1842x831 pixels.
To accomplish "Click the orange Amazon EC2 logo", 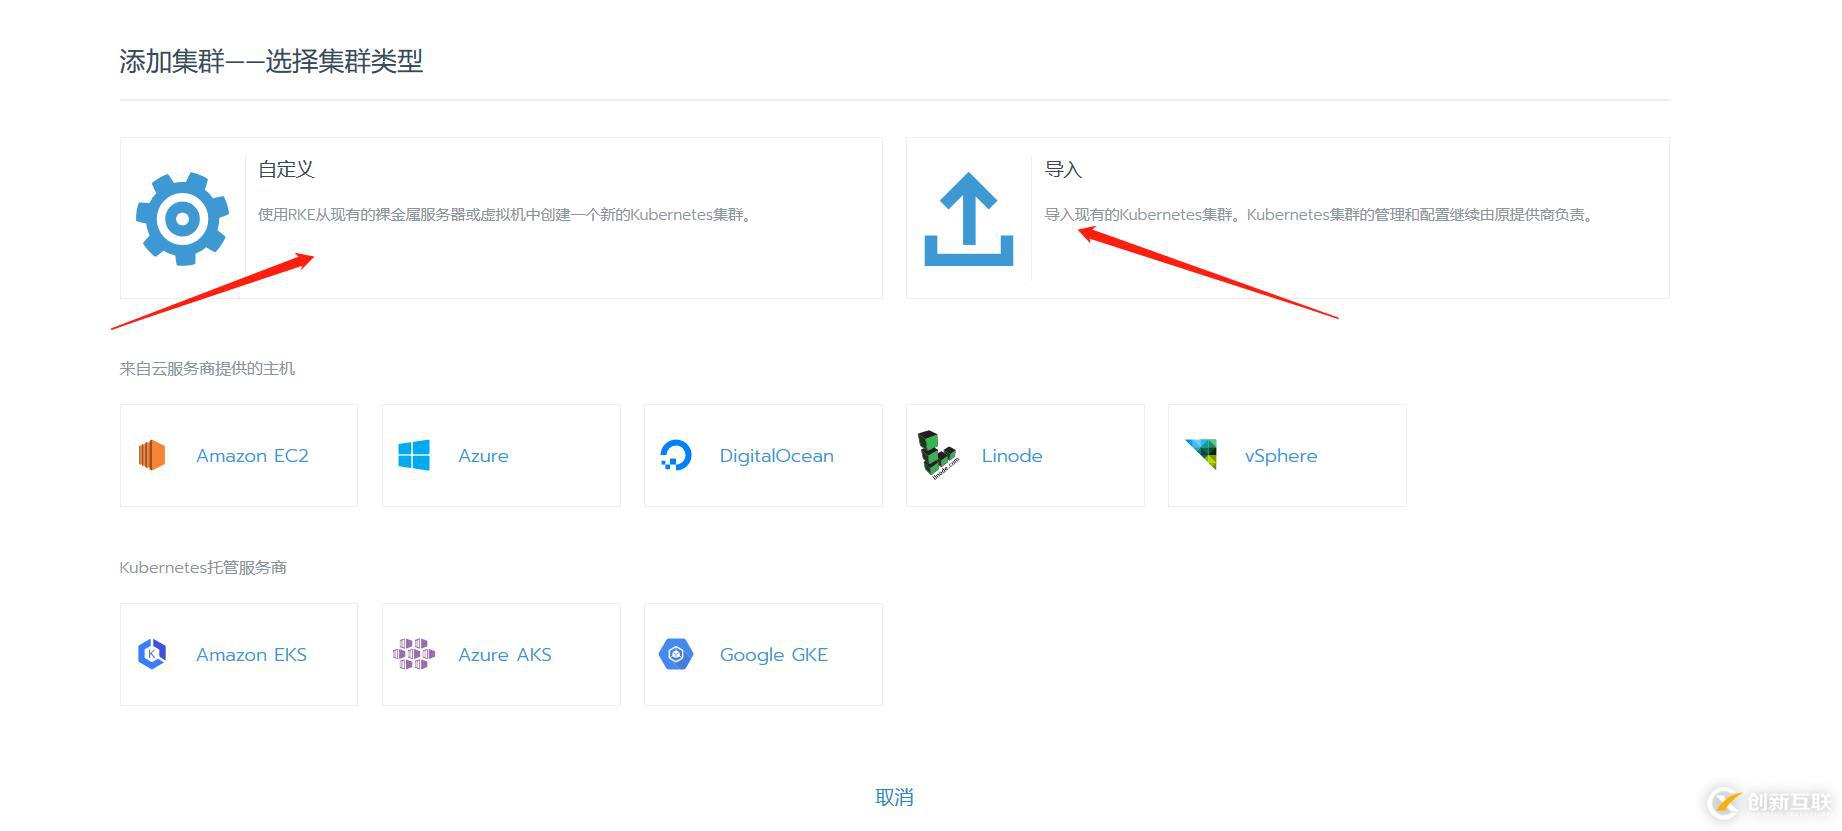I will point(152,455).
